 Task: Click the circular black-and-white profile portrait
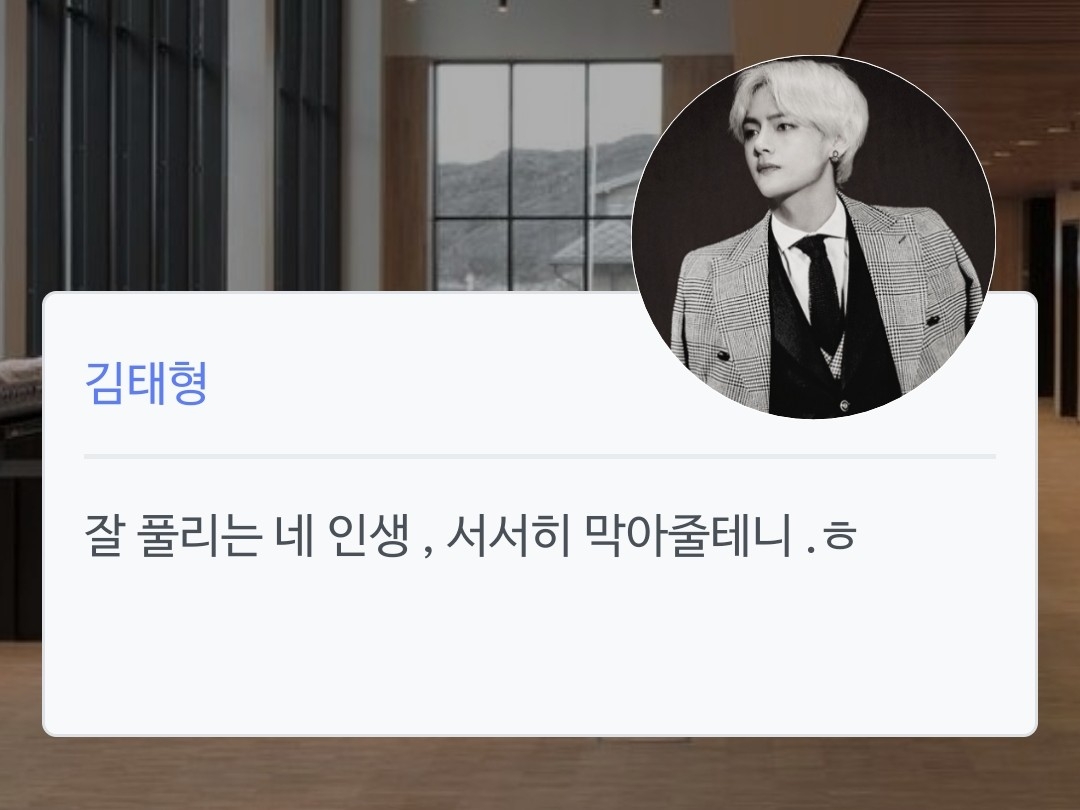pos(813,237)
